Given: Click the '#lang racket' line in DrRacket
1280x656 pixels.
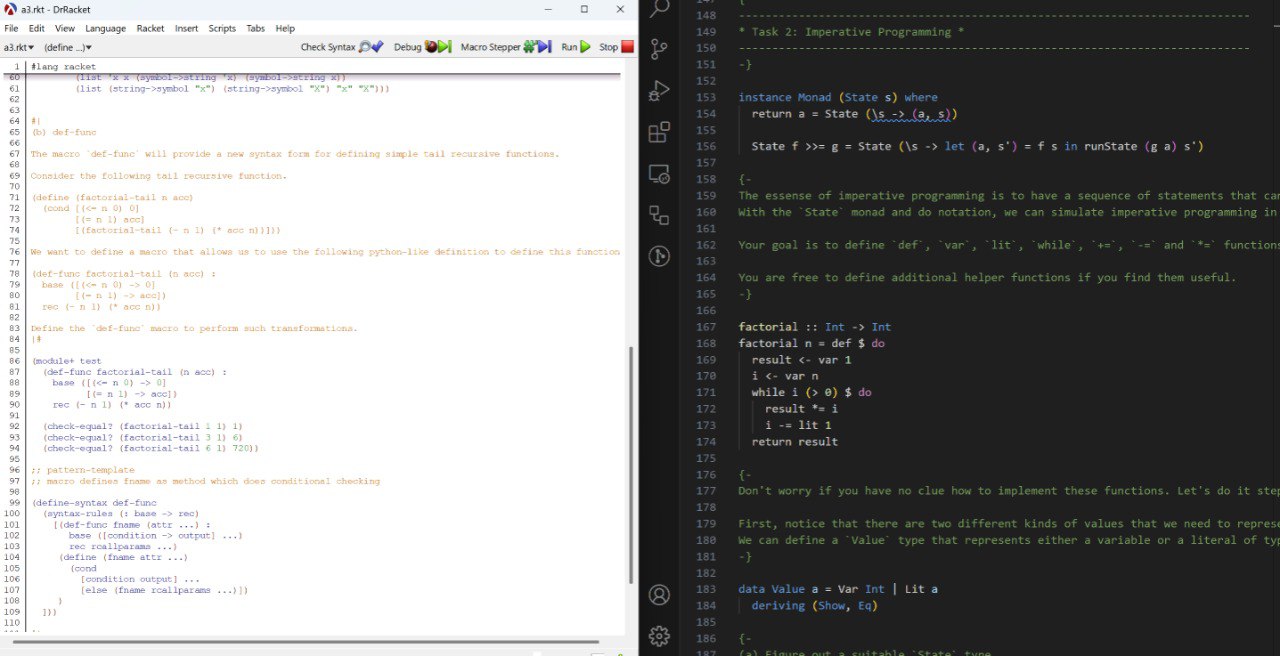Looking at the screenshot, I should click(x=63, y=67).
